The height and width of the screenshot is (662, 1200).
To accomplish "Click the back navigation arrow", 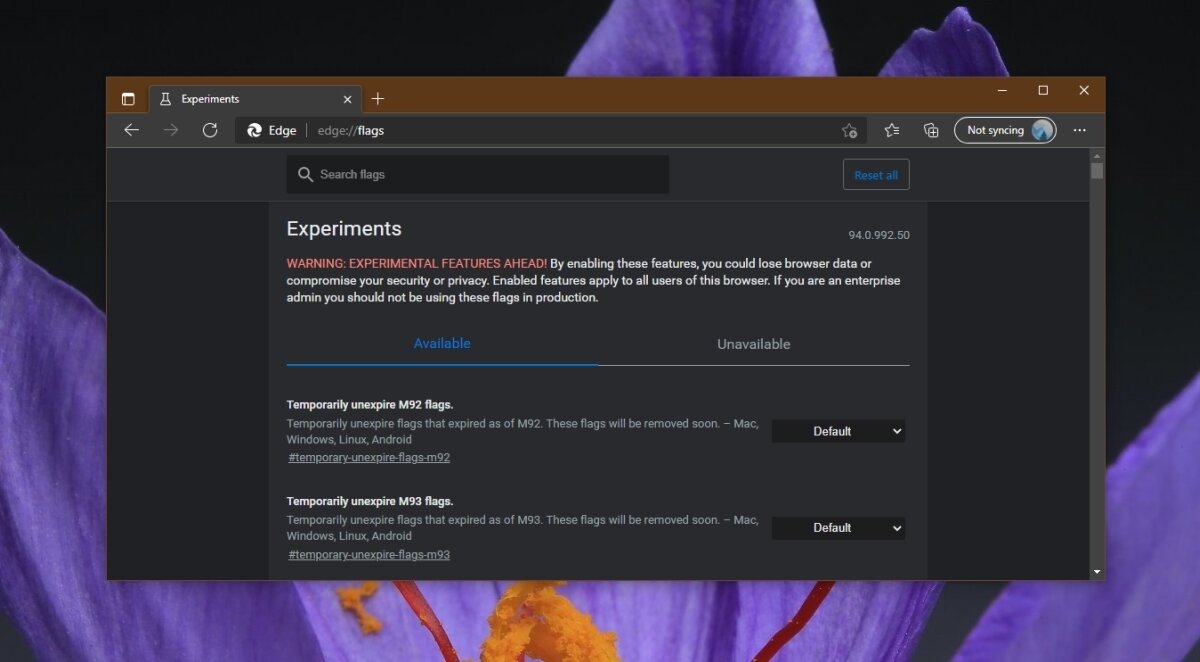I will (x=131, y=130).
